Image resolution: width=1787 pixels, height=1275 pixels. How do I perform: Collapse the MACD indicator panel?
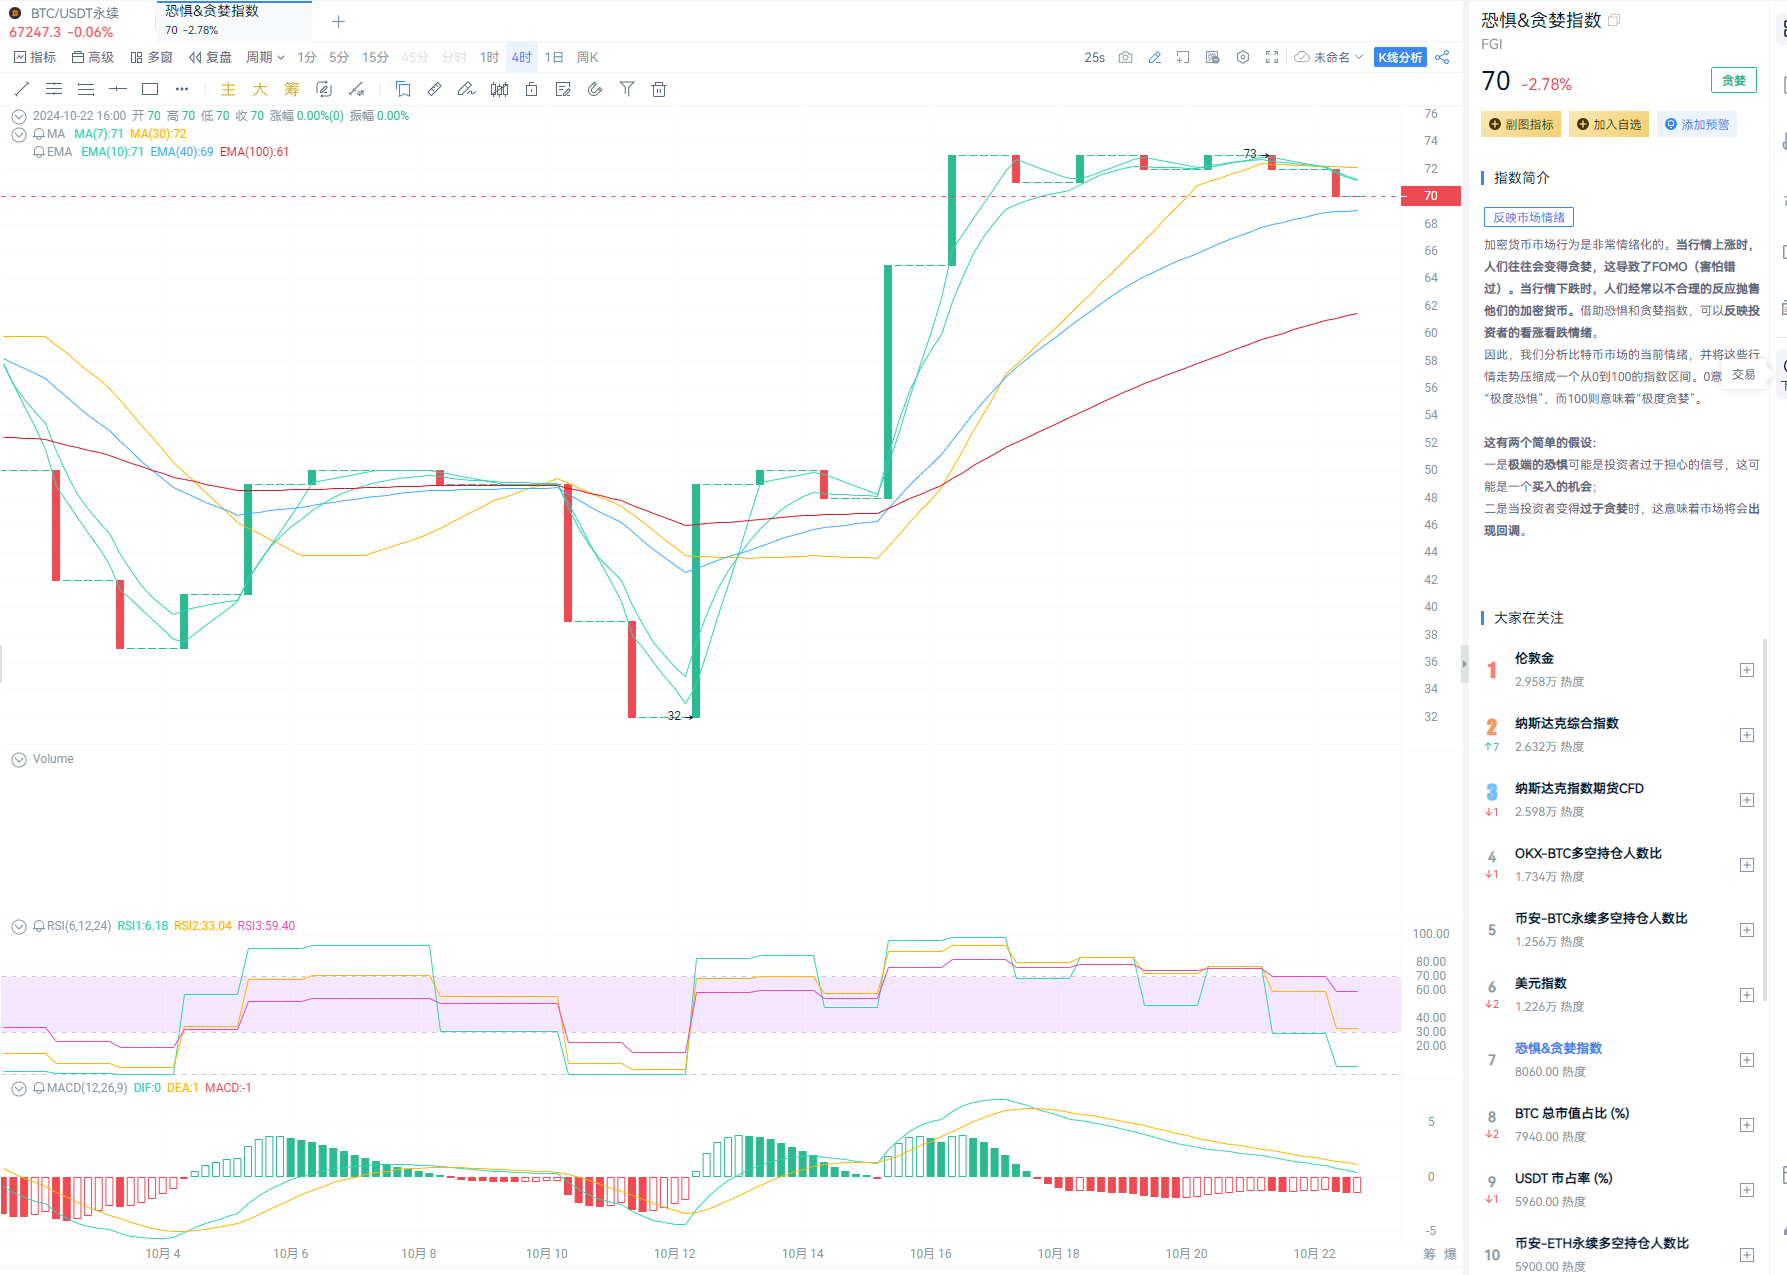18,1089
